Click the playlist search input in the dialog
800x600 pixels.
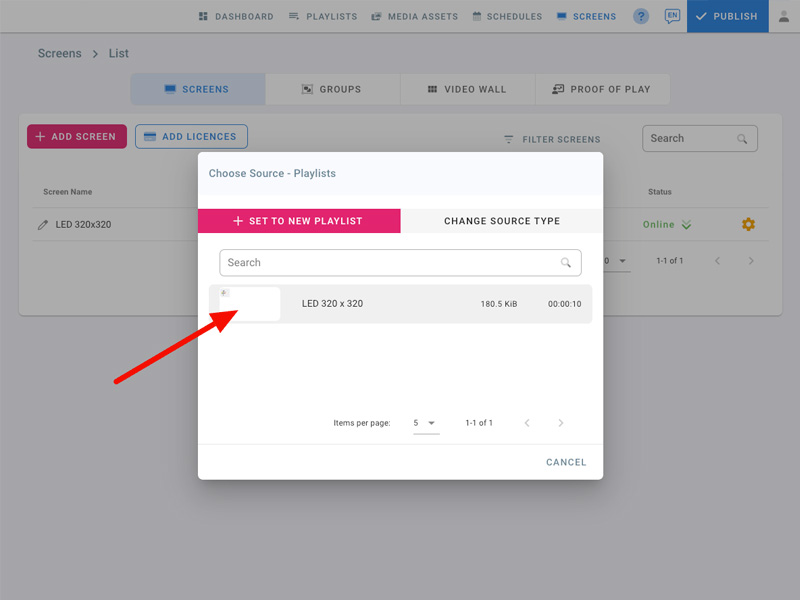click(x=390, y=263)
